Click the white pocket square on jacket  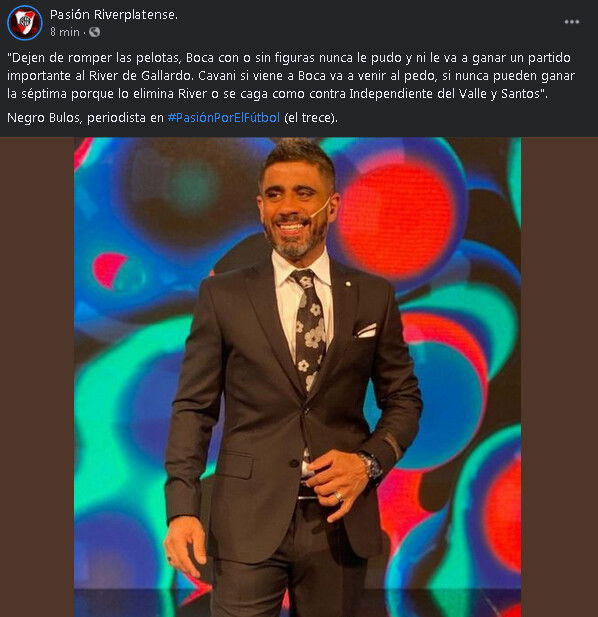tap(366, 331)
